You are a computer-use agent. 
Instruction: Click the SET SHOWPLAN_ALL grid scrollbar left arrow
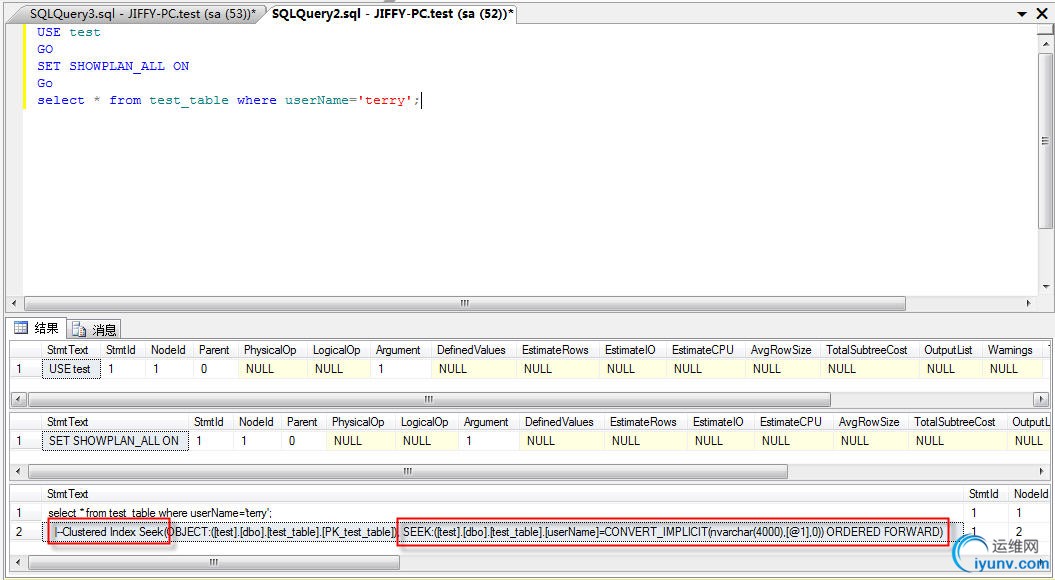pos(18,471)
